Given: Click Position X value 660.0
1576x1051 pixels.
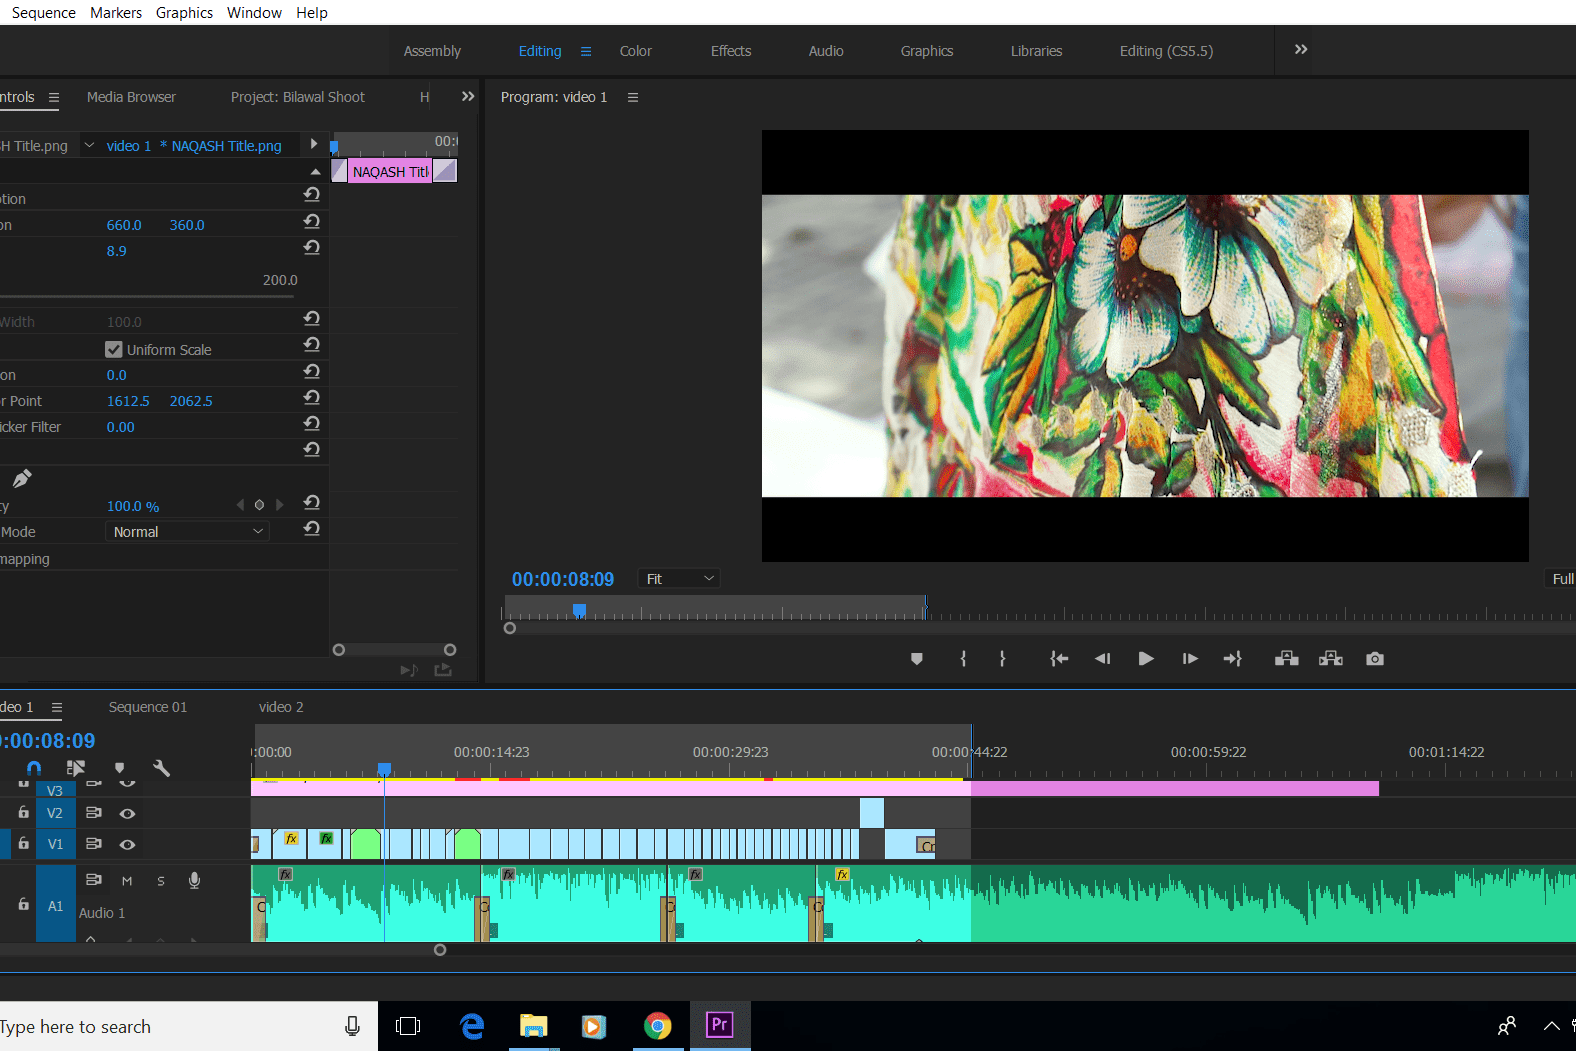Looking at the screenshot, I should pyautogui.click(x=124, y=225).
